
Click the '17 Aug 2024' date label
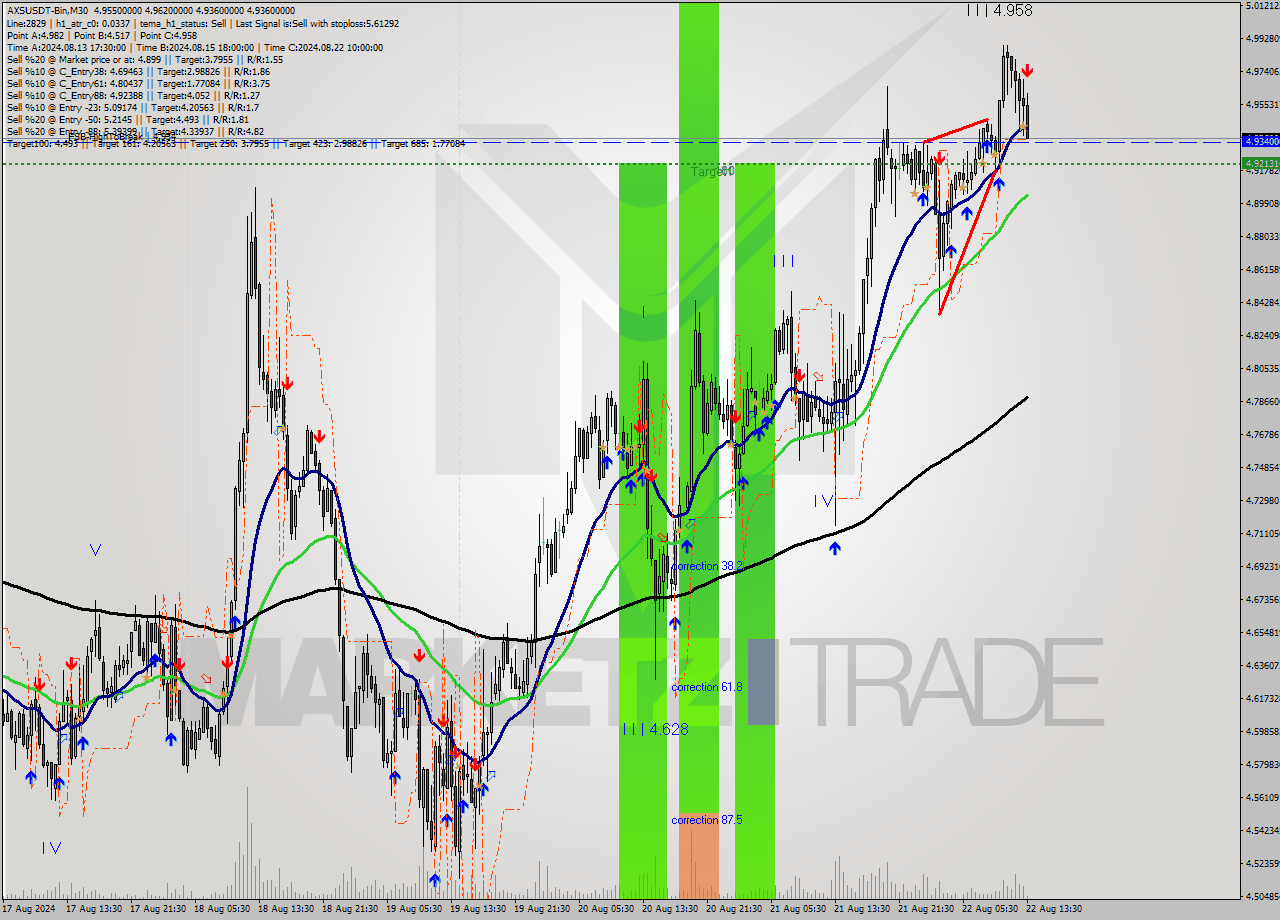click(30, 909)
